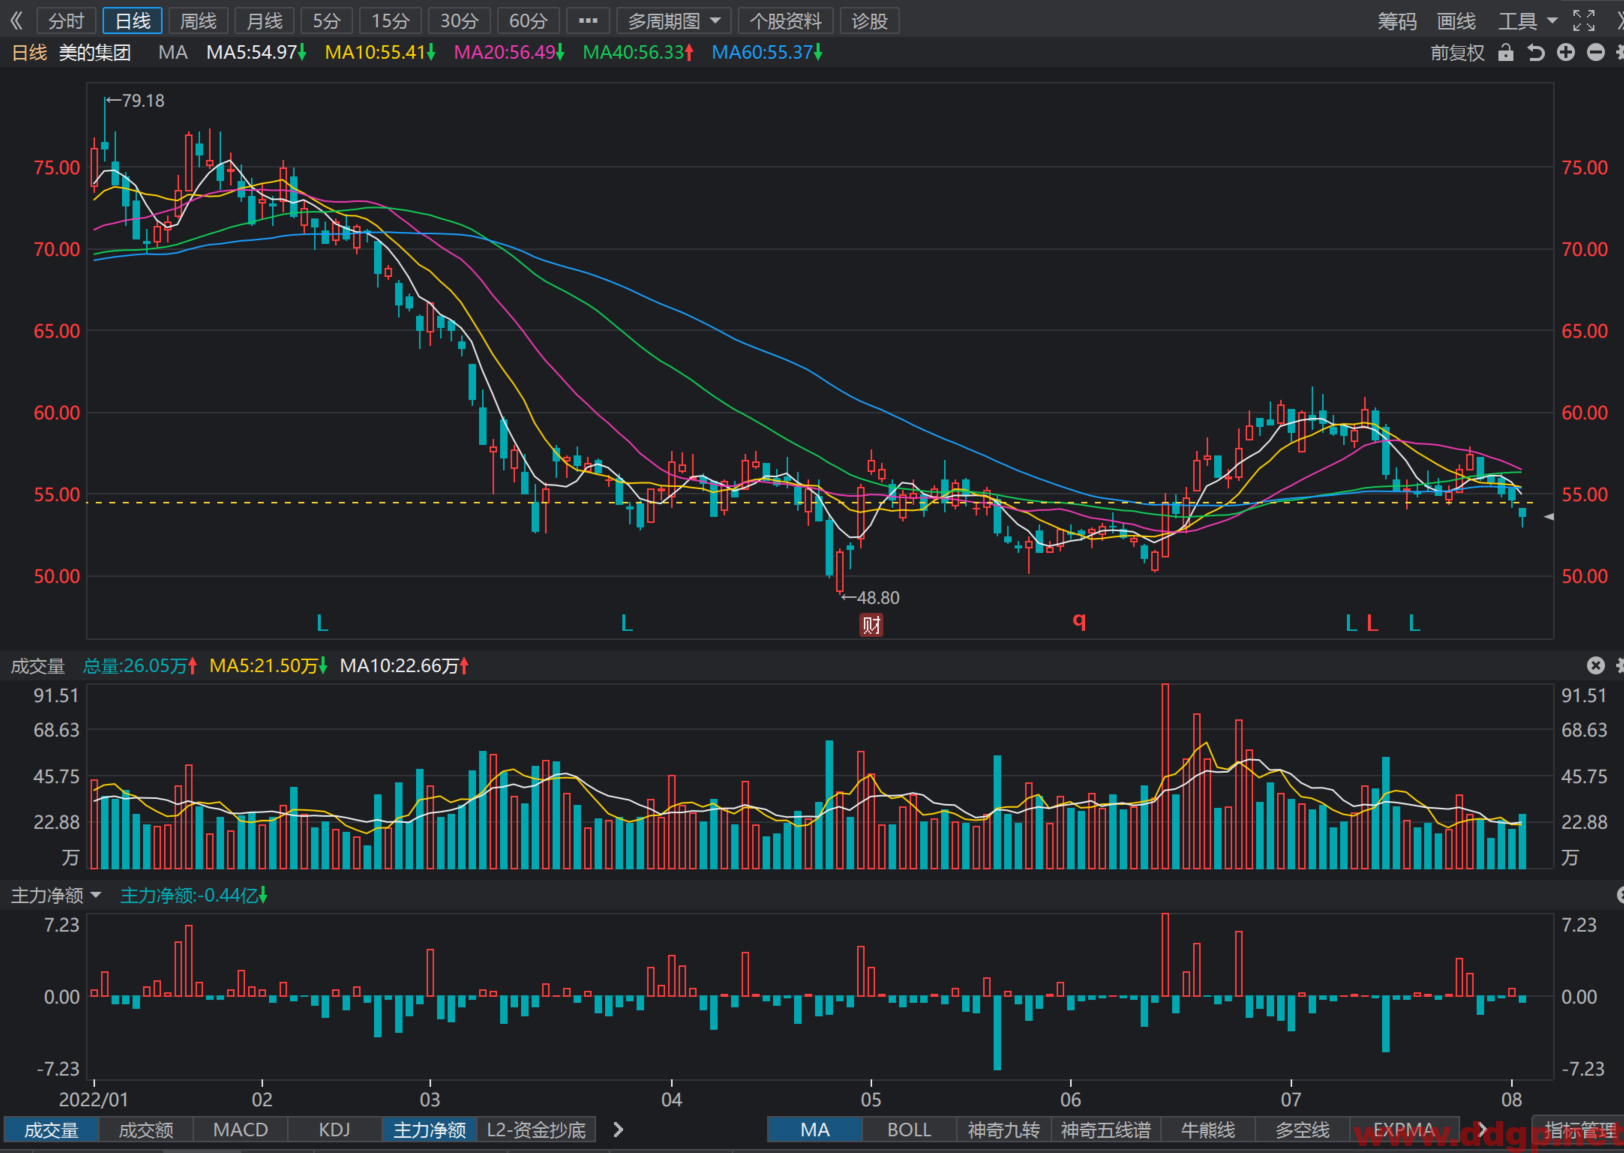
Task: Click the lock icon beside 前复权
Action: pos(1505,53)
